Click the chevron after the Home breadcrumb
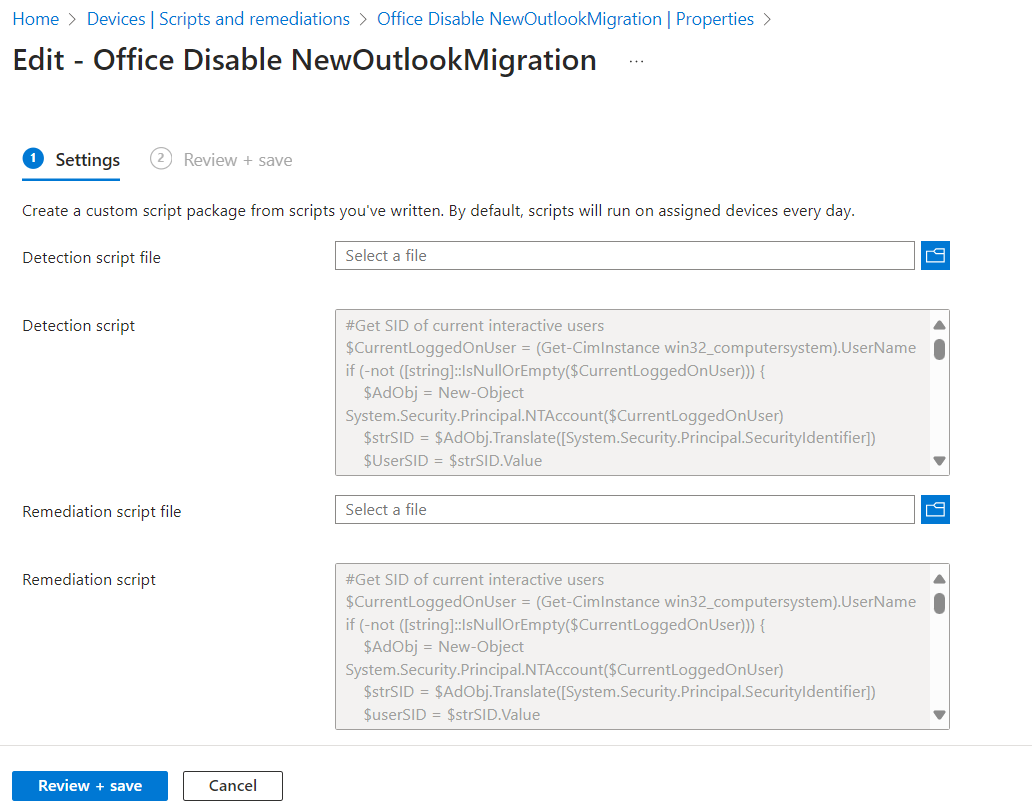The width and height of the screenshot is (1032, 807). (x=73, y=20)
